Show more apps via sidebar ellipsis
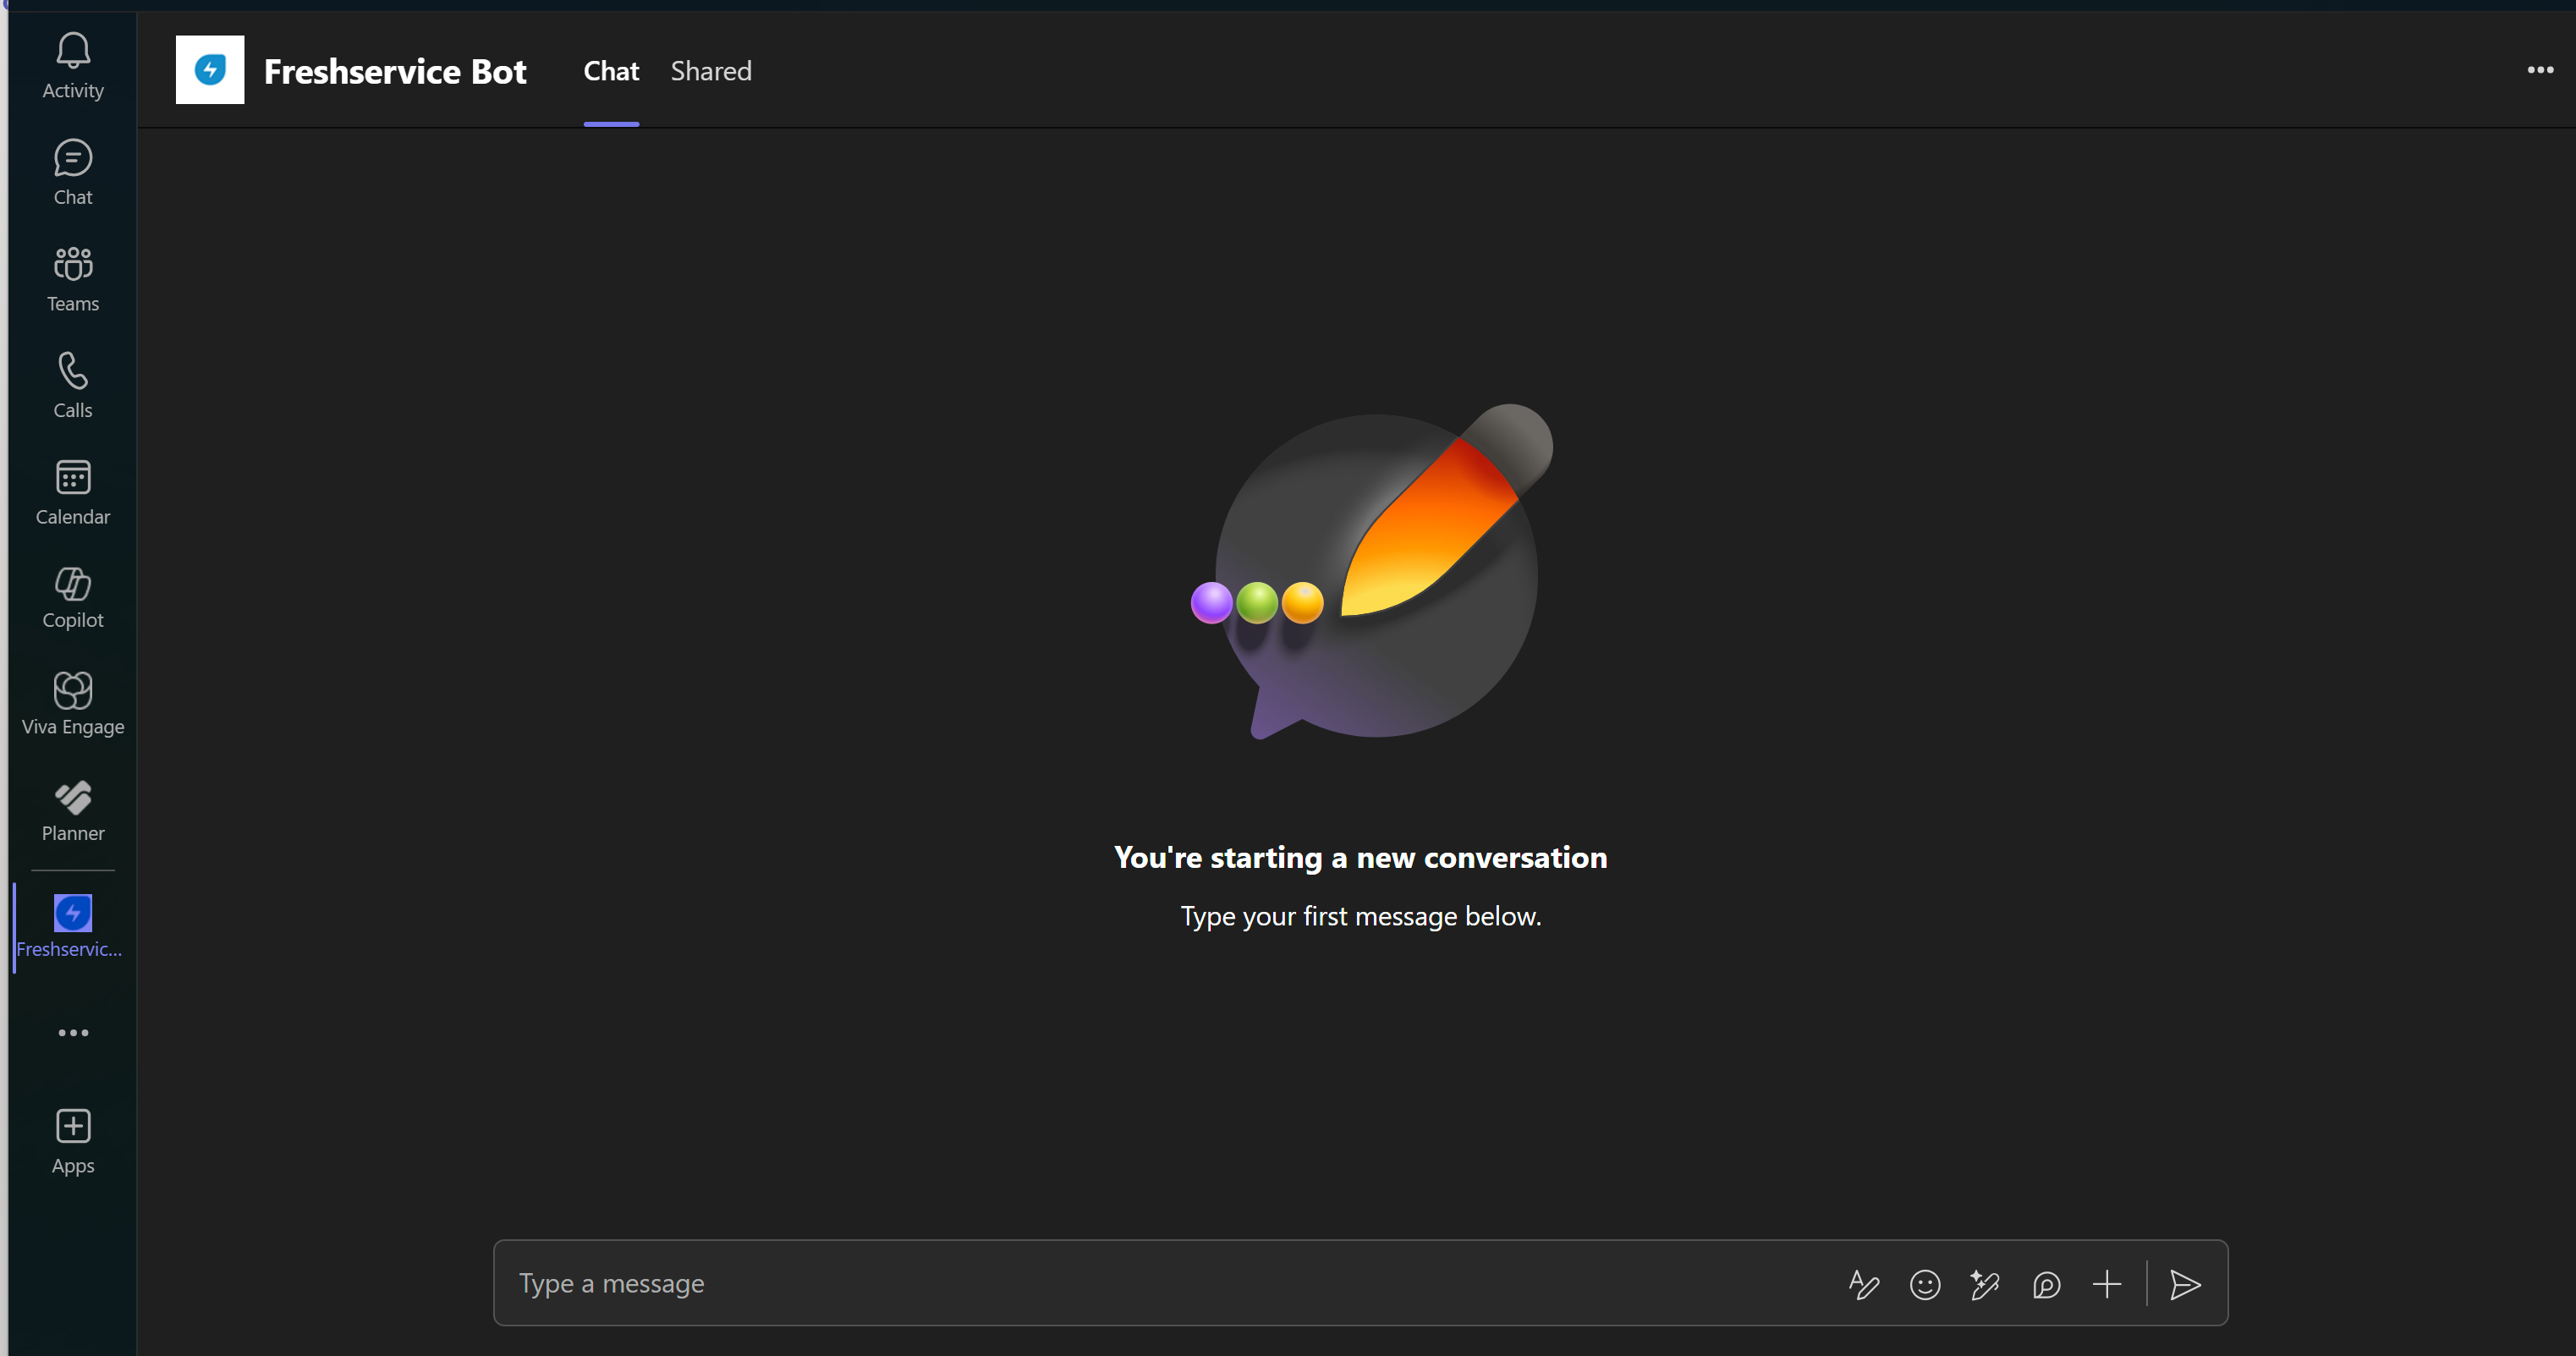 (x=73, y=1032)
